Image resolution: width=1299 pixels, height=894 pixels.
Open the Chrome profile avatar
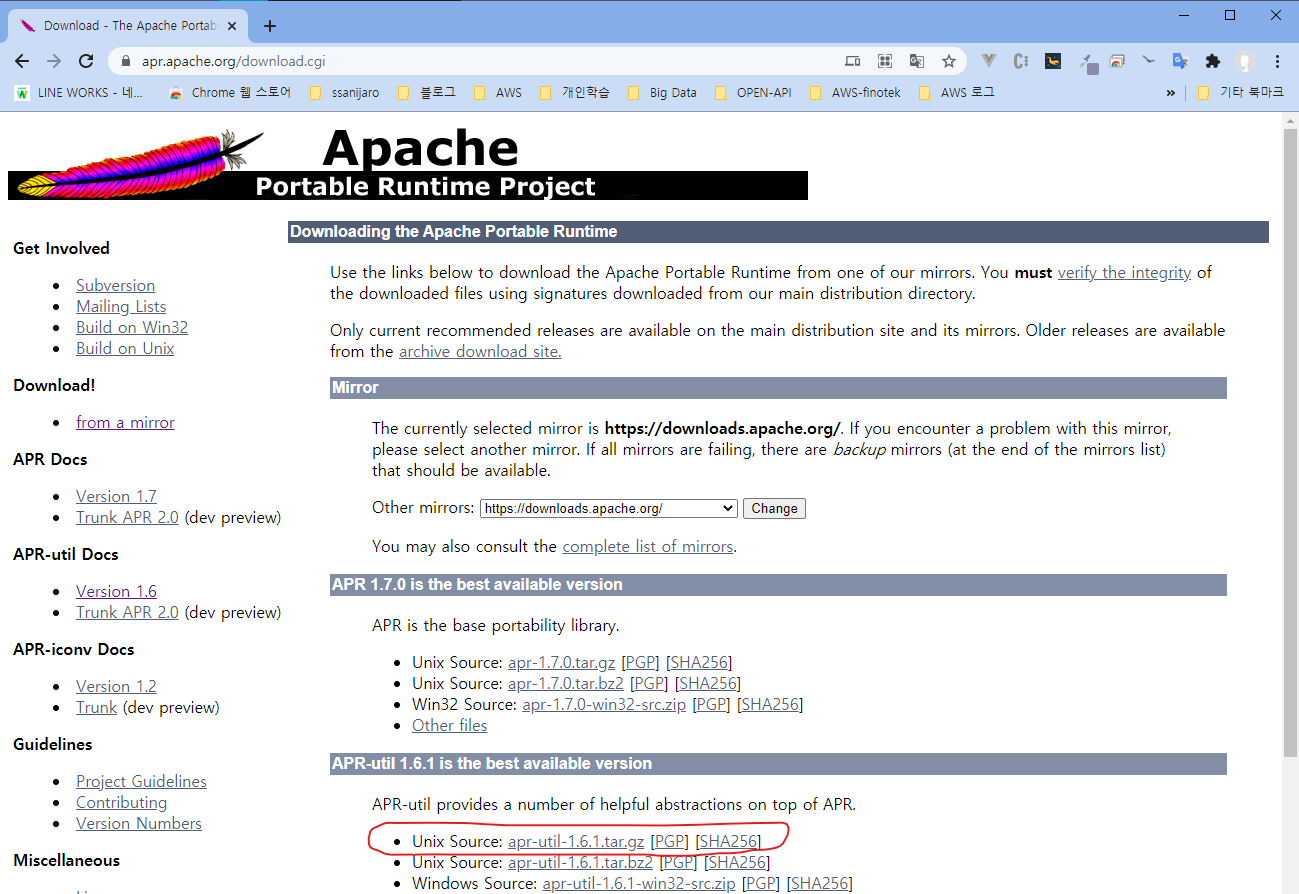pyautogui.click(x=1245, y=61)
